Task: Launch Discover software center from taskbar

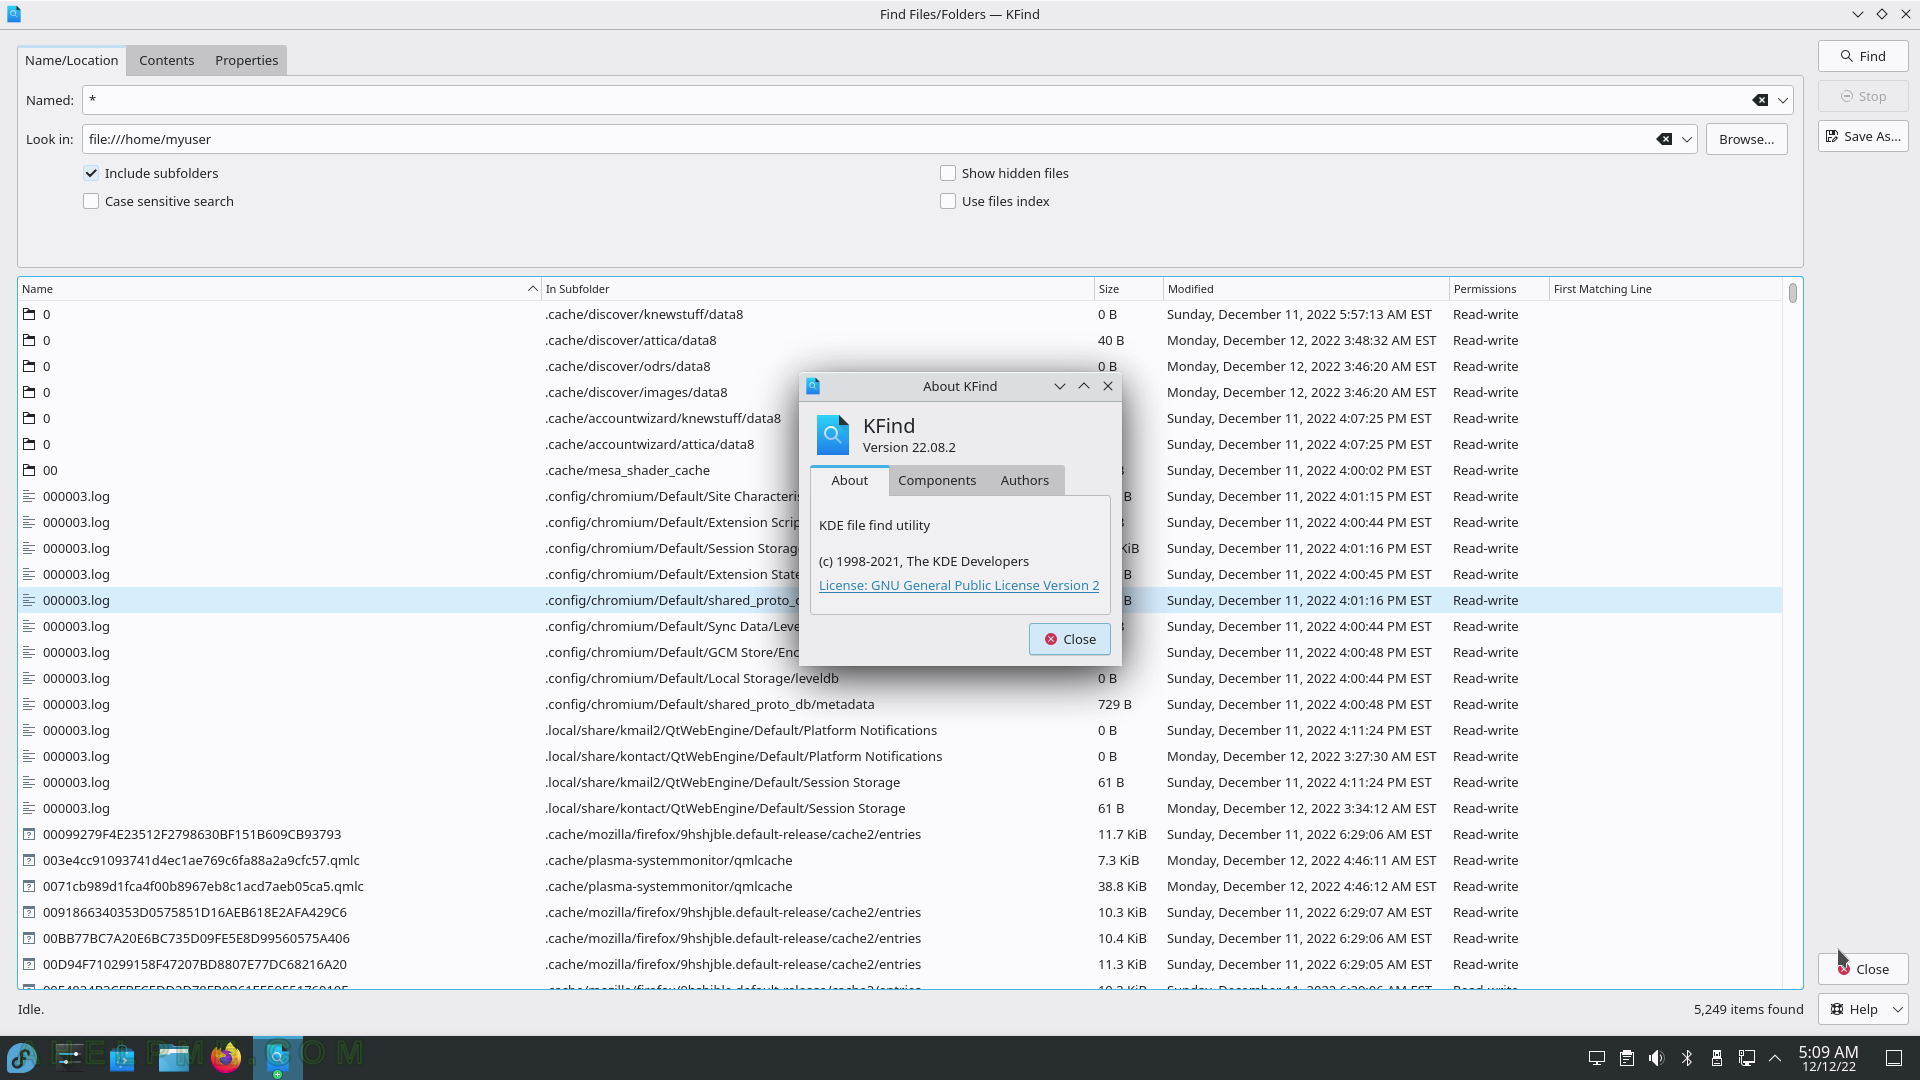Action: [122, 1057]
